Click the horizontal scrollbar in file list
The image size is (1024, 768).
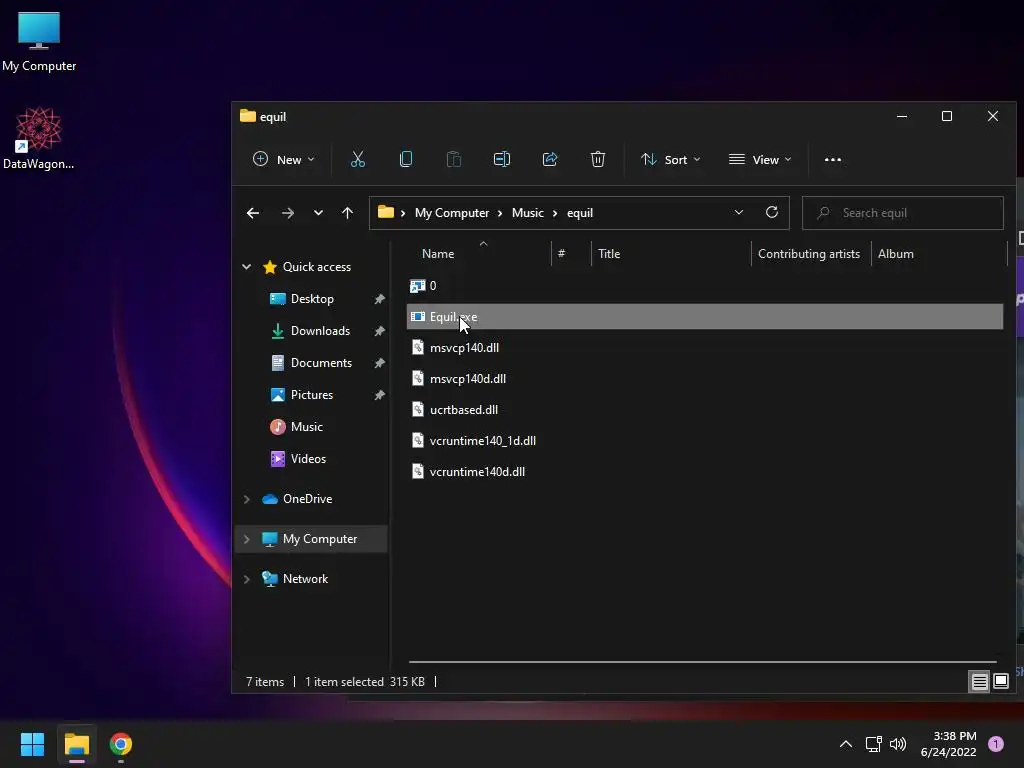coord(703,662)
